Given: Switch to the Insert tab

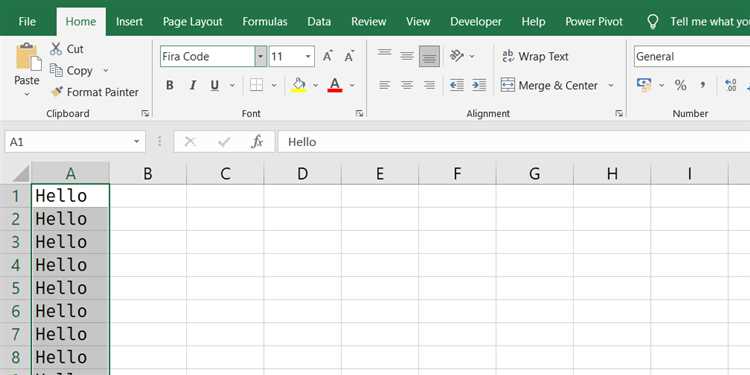Looking at the screenshot, I should (x=129, y=22).
